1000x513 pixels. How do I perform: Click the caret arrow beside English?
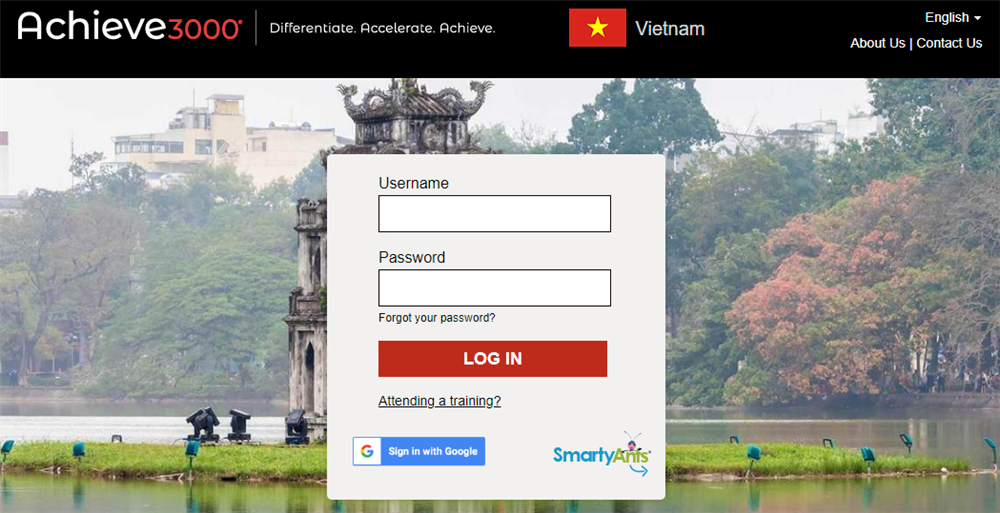click(978, 19)
